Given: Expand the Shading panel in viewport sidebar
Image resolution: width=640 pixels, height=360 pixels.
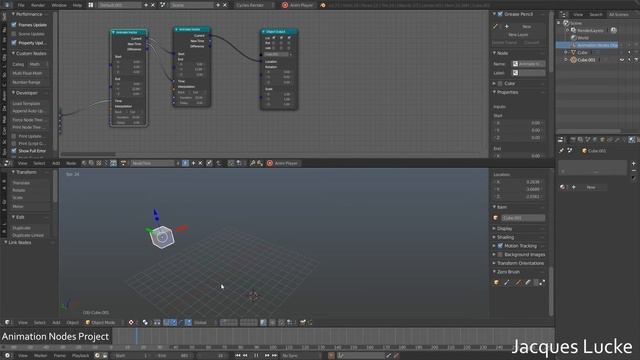Looking at the screenshot, I should [x=494, y=237].
